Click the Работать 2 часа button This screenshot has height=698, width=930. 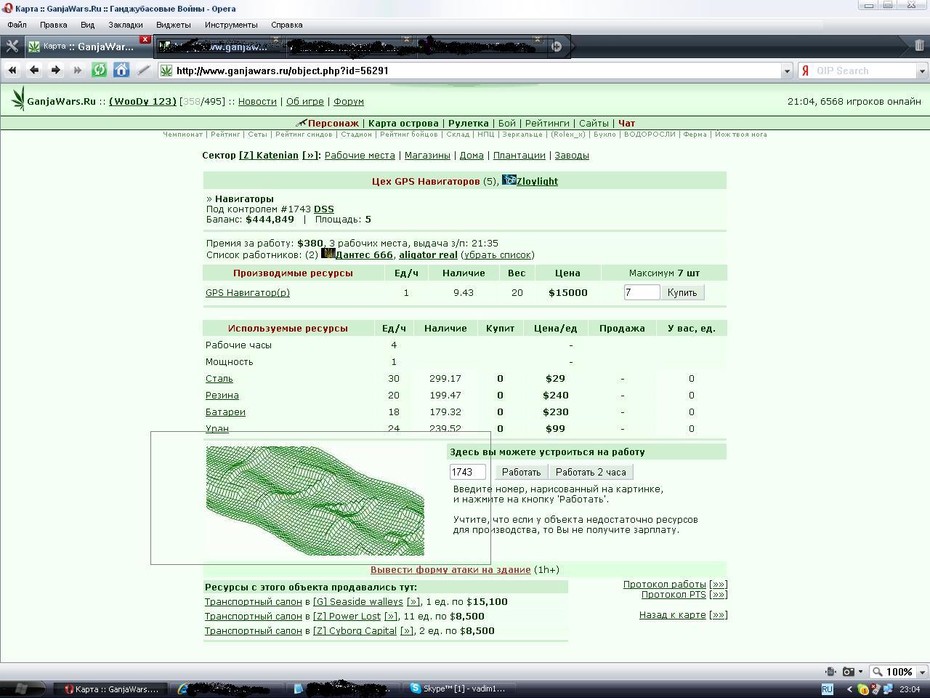click(590, 472)
